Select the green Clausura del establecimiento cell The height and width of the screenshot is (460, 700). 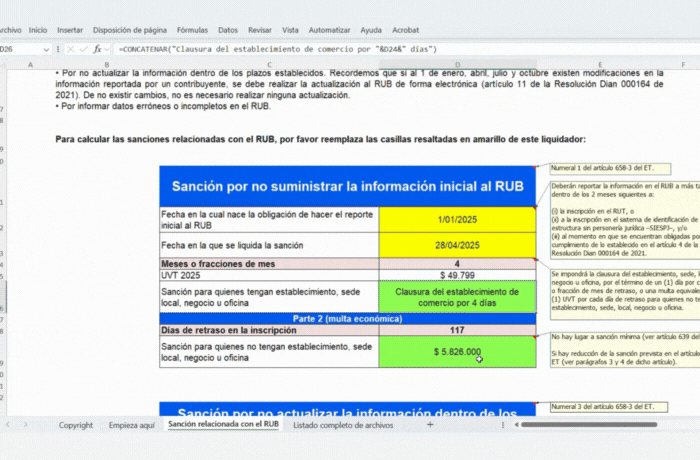click(x=458, y=297)
